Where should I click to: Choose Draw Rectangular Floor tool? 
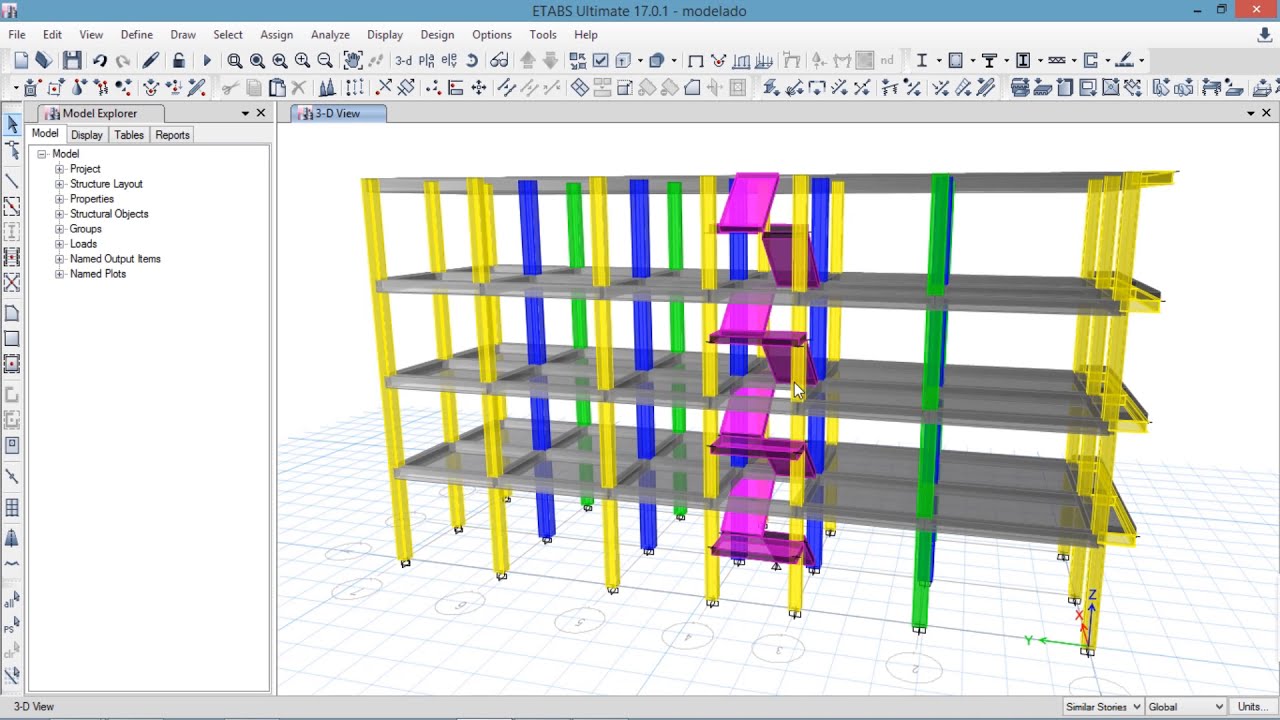pyautogui.click(x=12, y=339)
